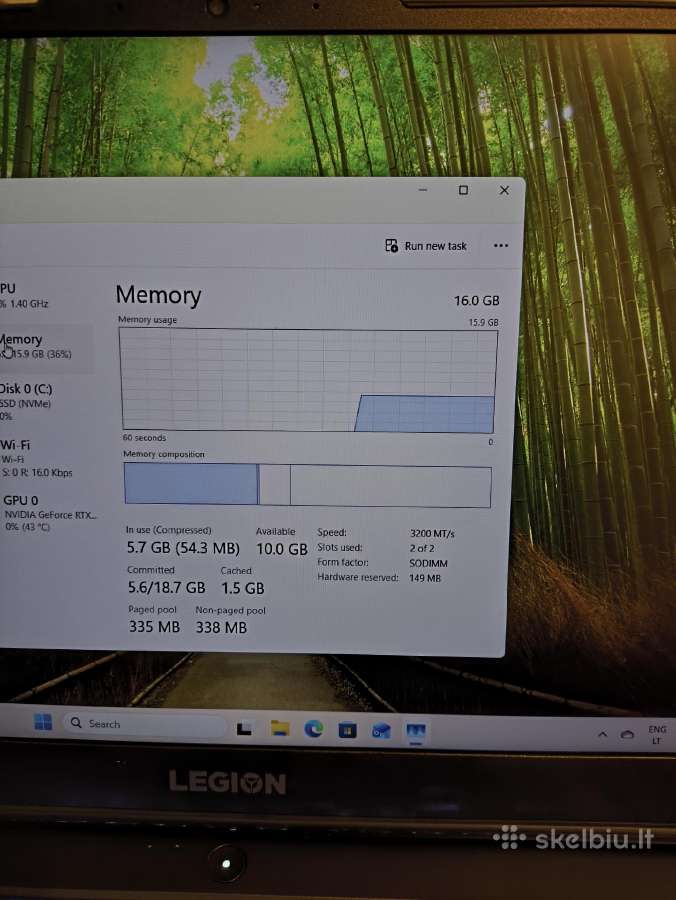Click the 16.0 GB total memory label
Image resolution: width=676 pixels, height=900 pixels.
476,301
